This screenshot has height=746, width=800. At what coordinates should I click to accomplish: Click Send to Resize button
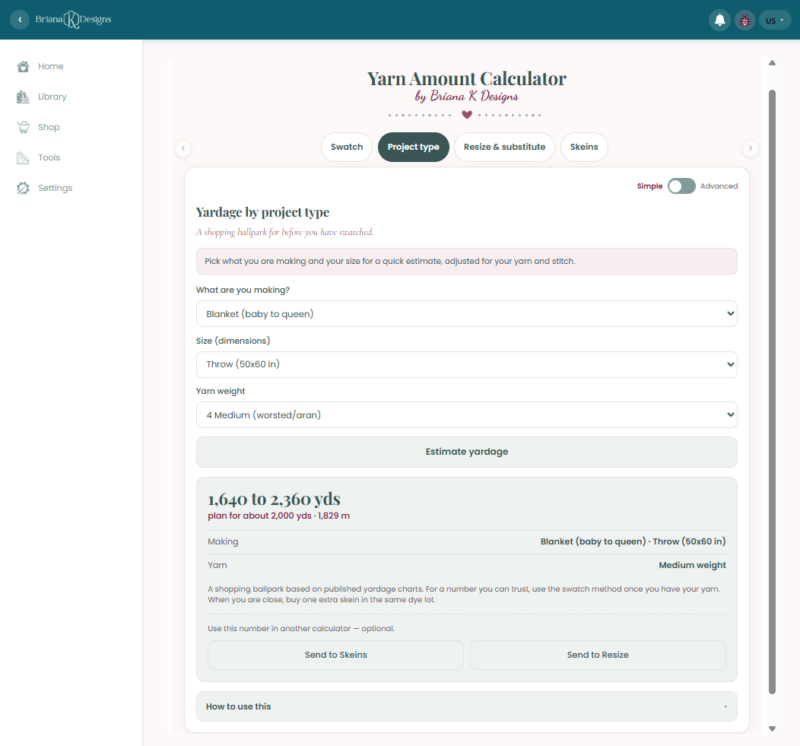point(597,655)
